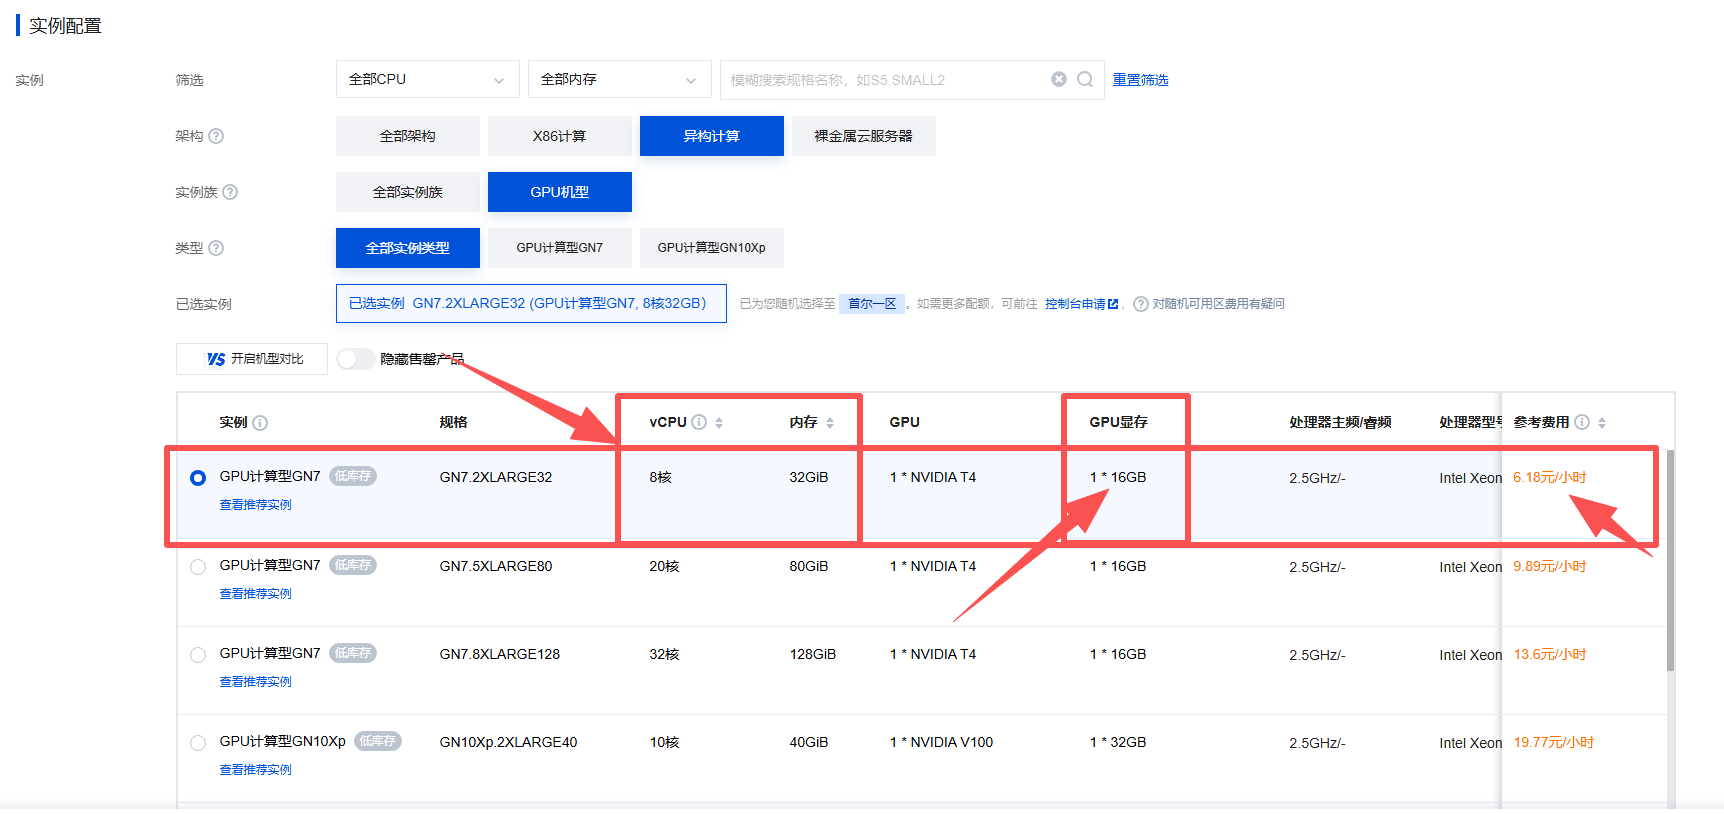This screenshot has width=1724, height=814.
Task: Open the 全部内存 dropdown
Action: (620, 79)
